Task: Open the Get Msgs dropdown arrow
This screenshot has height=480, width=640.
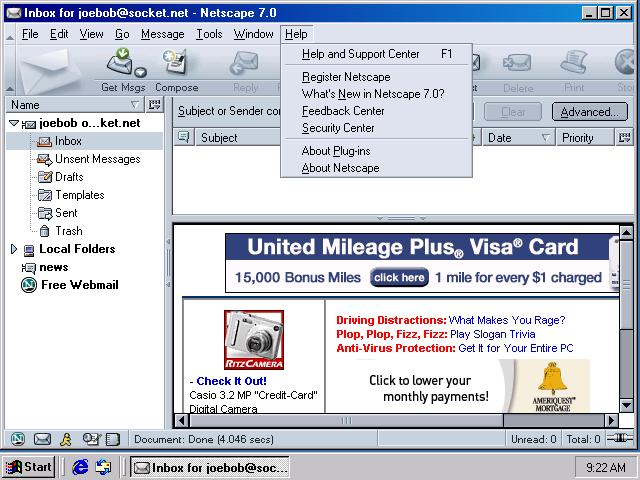Action: tap(140, 72)
